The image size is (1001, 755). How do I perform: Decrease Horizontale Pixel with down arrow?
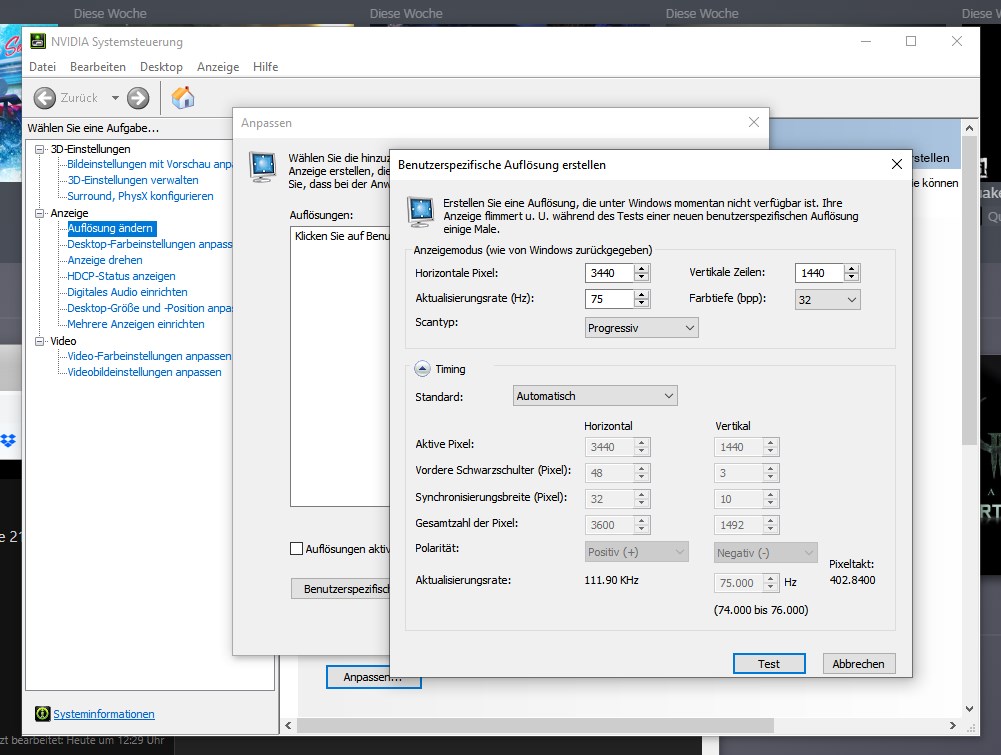pyautogui.click(x=642, y=278)
